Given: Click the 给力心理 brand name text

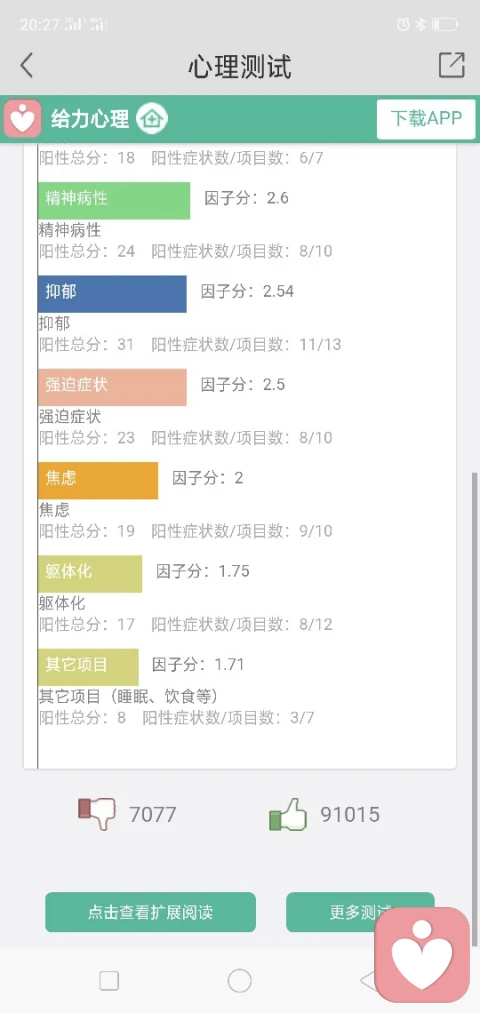Looking at the screenshot, I should (90, 119).
